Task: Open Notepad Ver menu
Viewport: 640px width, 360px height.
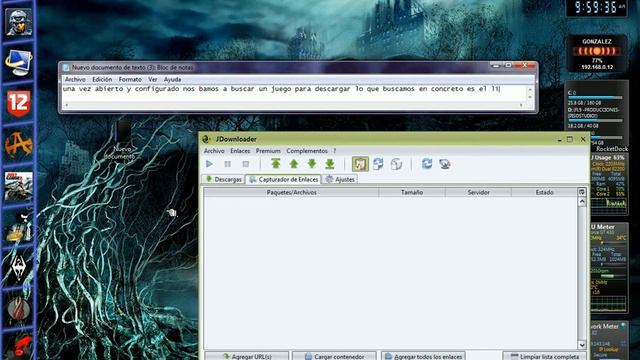Action: 153,80
